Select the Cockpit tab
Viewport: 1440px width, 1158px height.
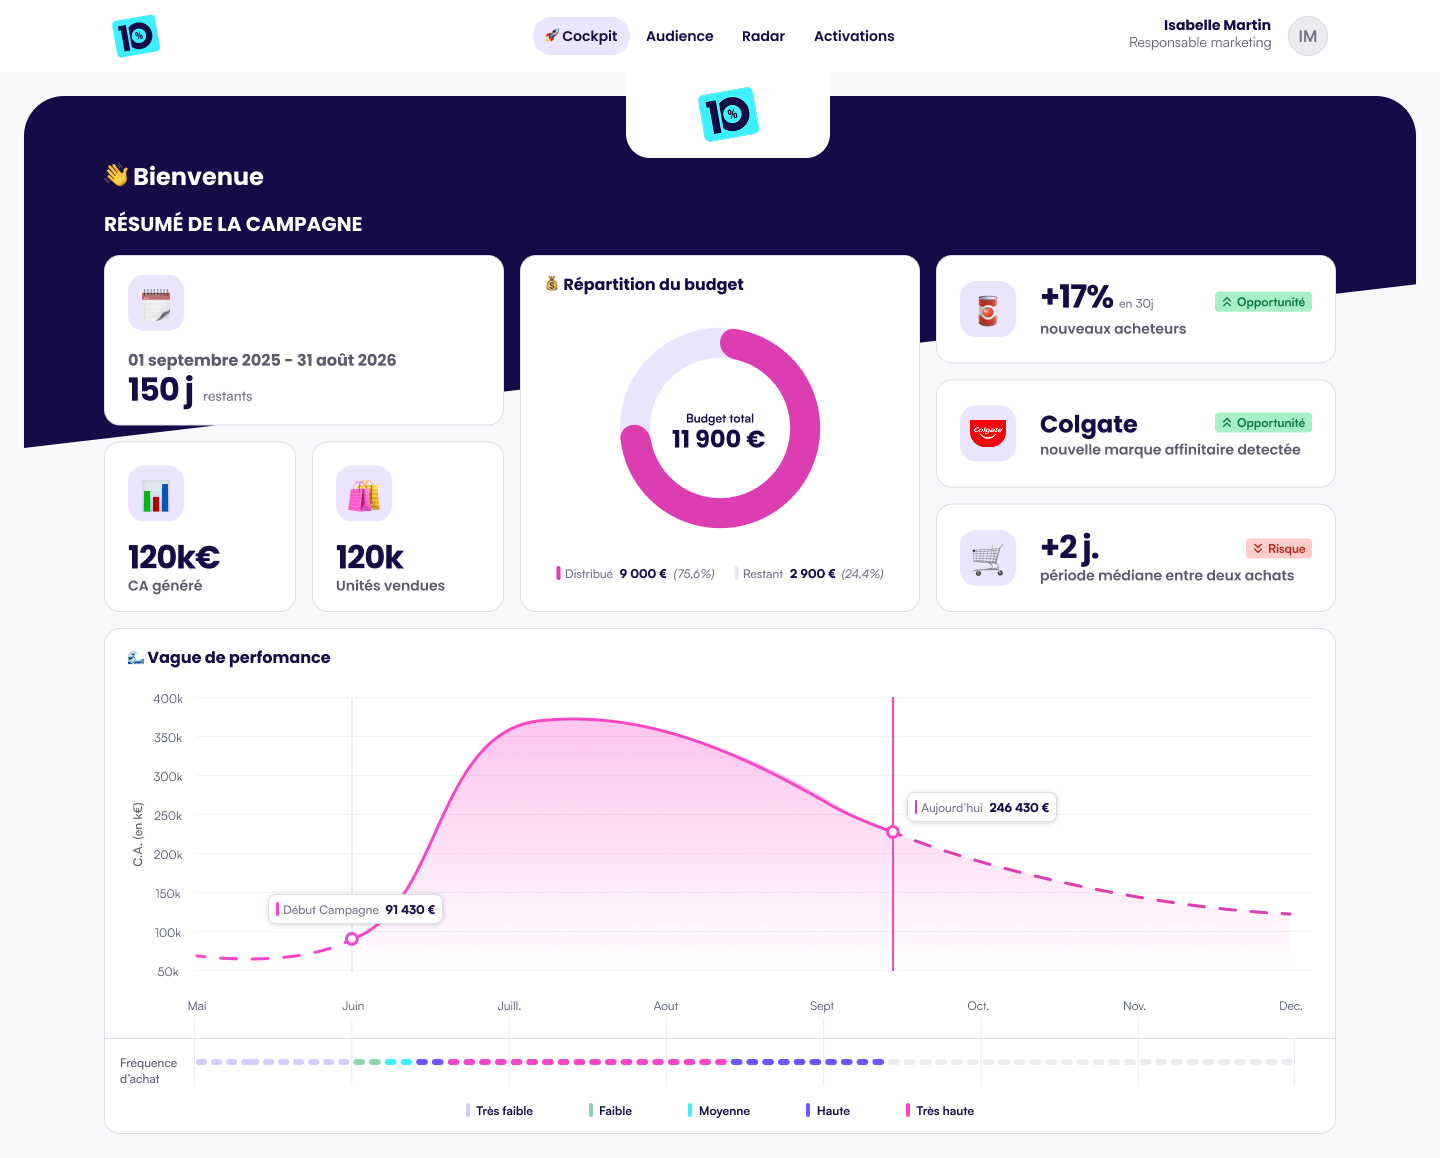pos(581,36)
